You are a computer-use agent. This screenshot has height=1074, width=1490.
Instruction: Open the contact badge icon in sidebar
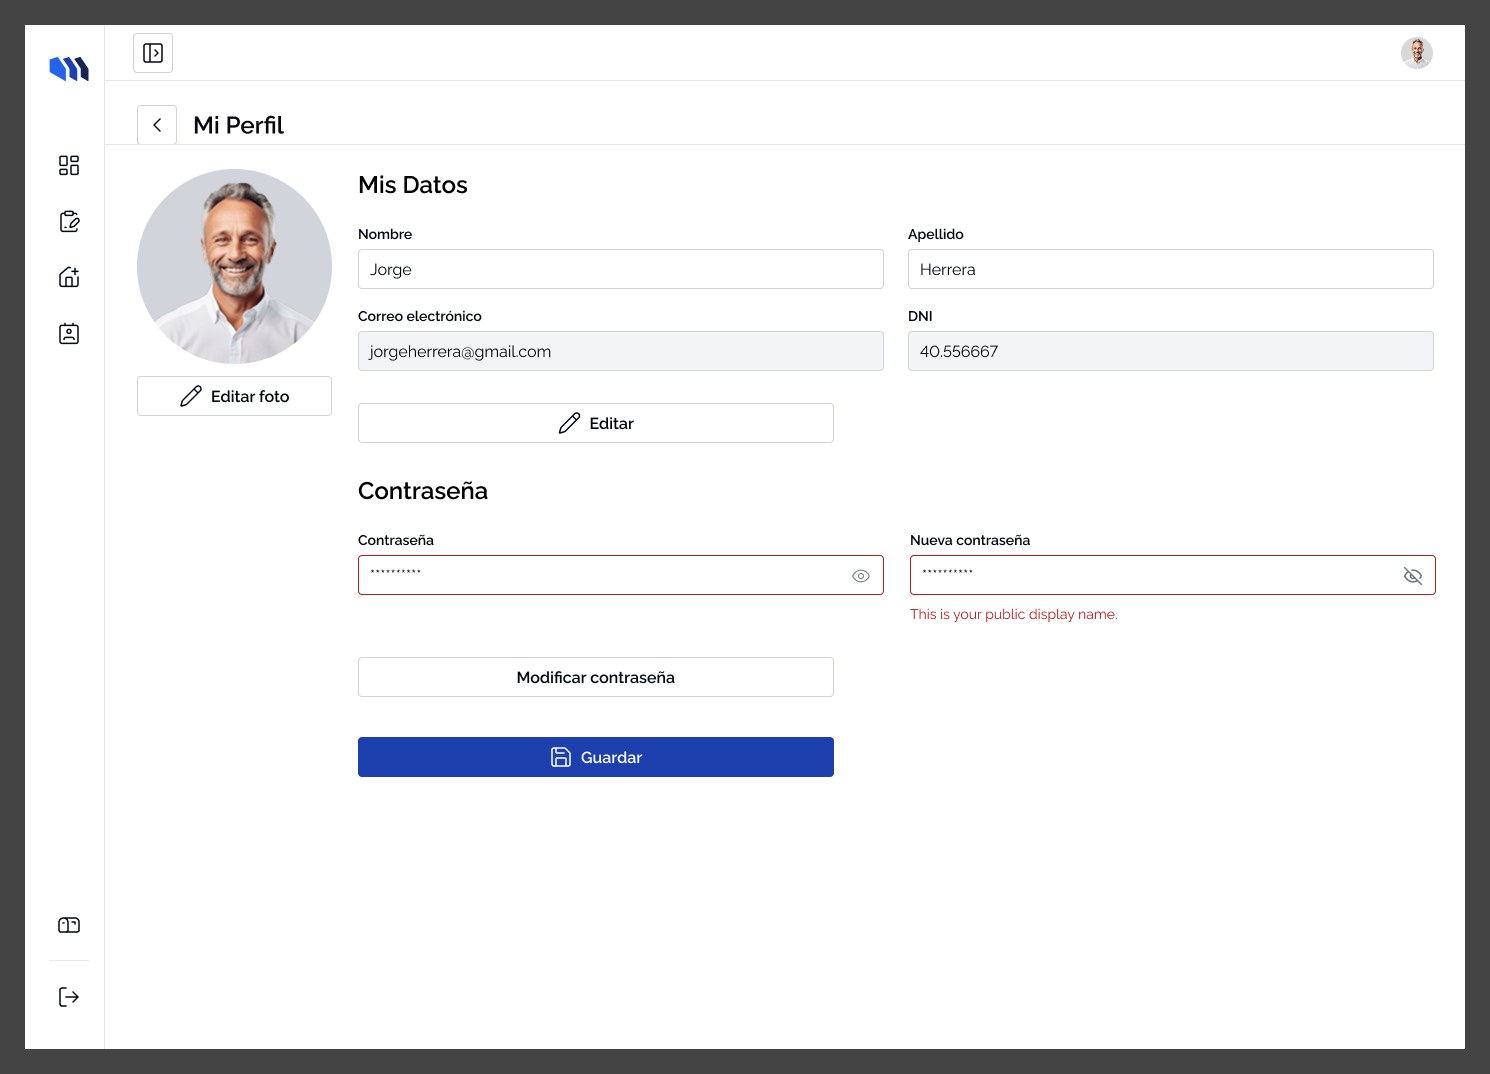(x=69, y=333)
